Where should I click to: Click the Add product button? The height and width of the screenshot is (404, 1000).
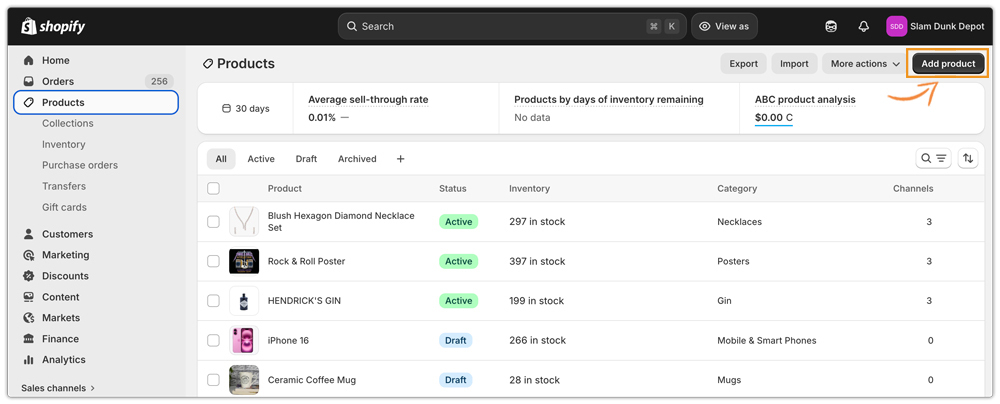click(x=948, y=64)
